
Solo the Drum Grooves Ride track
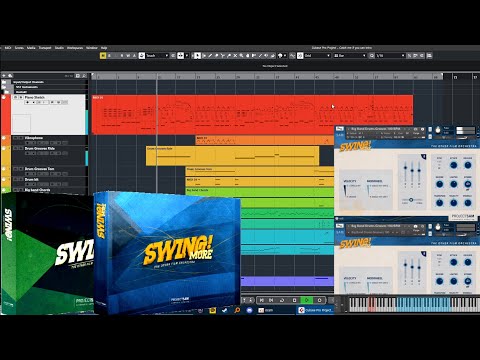coord(21,149)
